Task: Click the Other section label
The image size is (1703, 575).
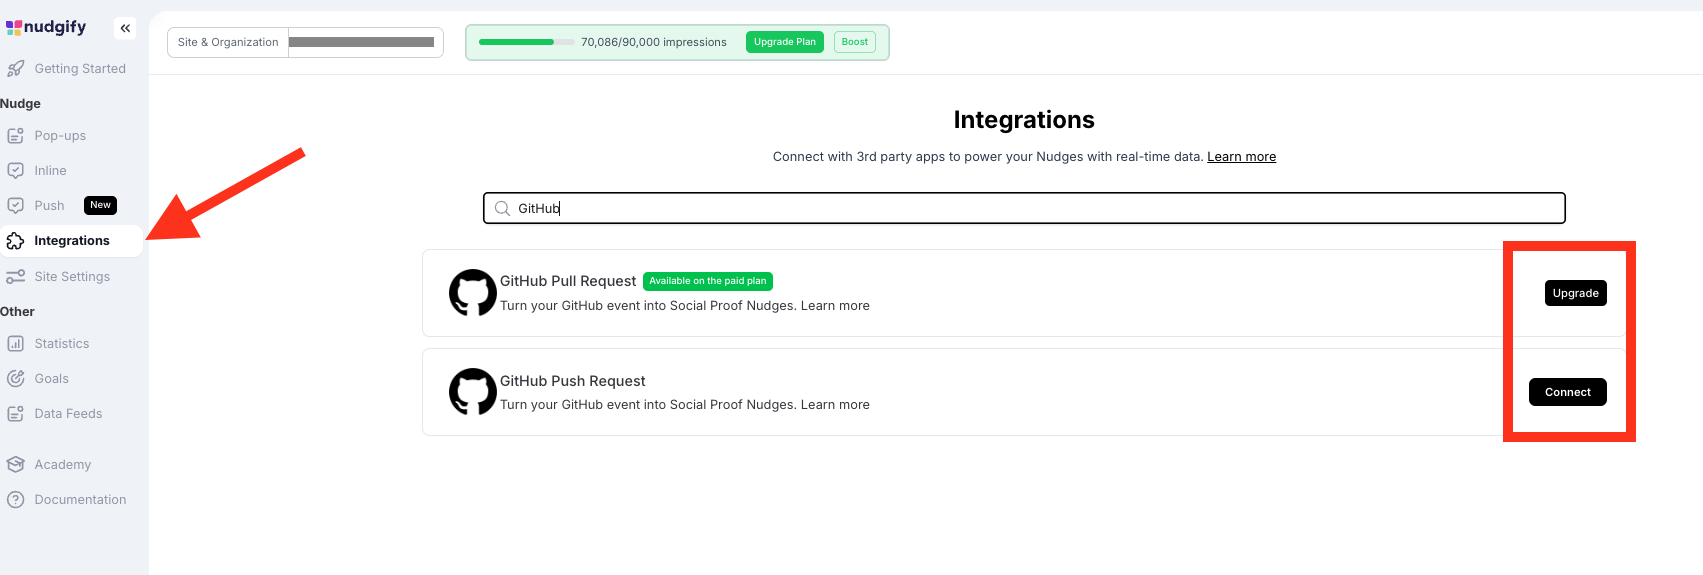Action: (17, 311)
